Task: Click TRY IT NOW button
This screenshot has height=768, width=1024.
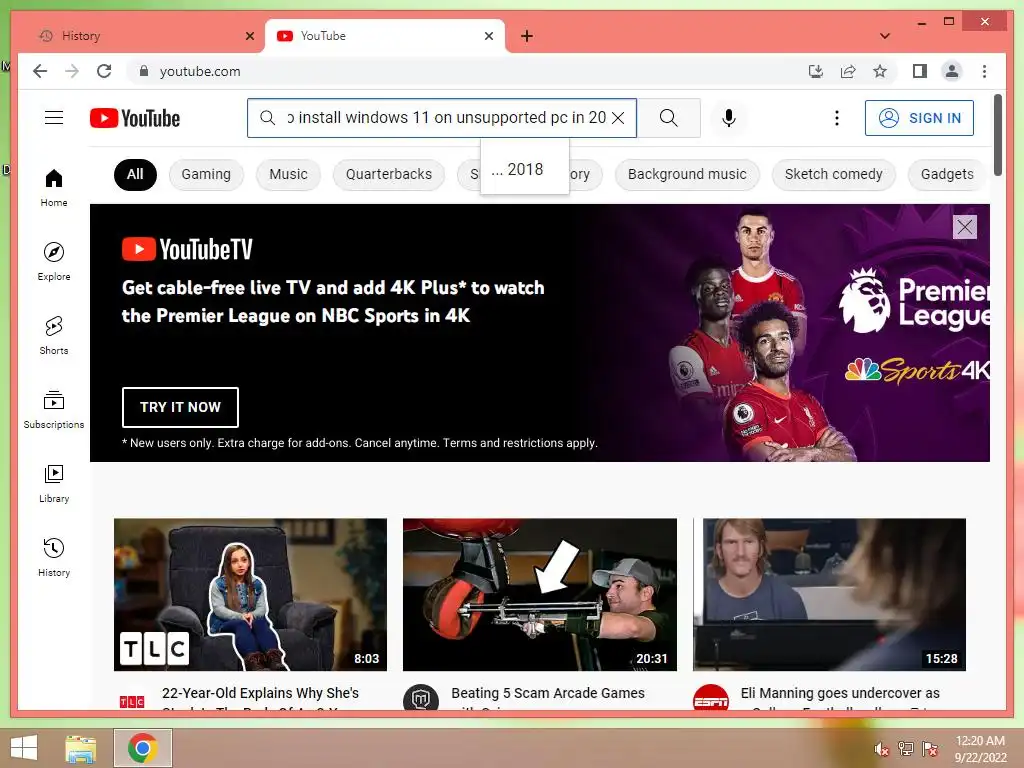Action: 180,407
